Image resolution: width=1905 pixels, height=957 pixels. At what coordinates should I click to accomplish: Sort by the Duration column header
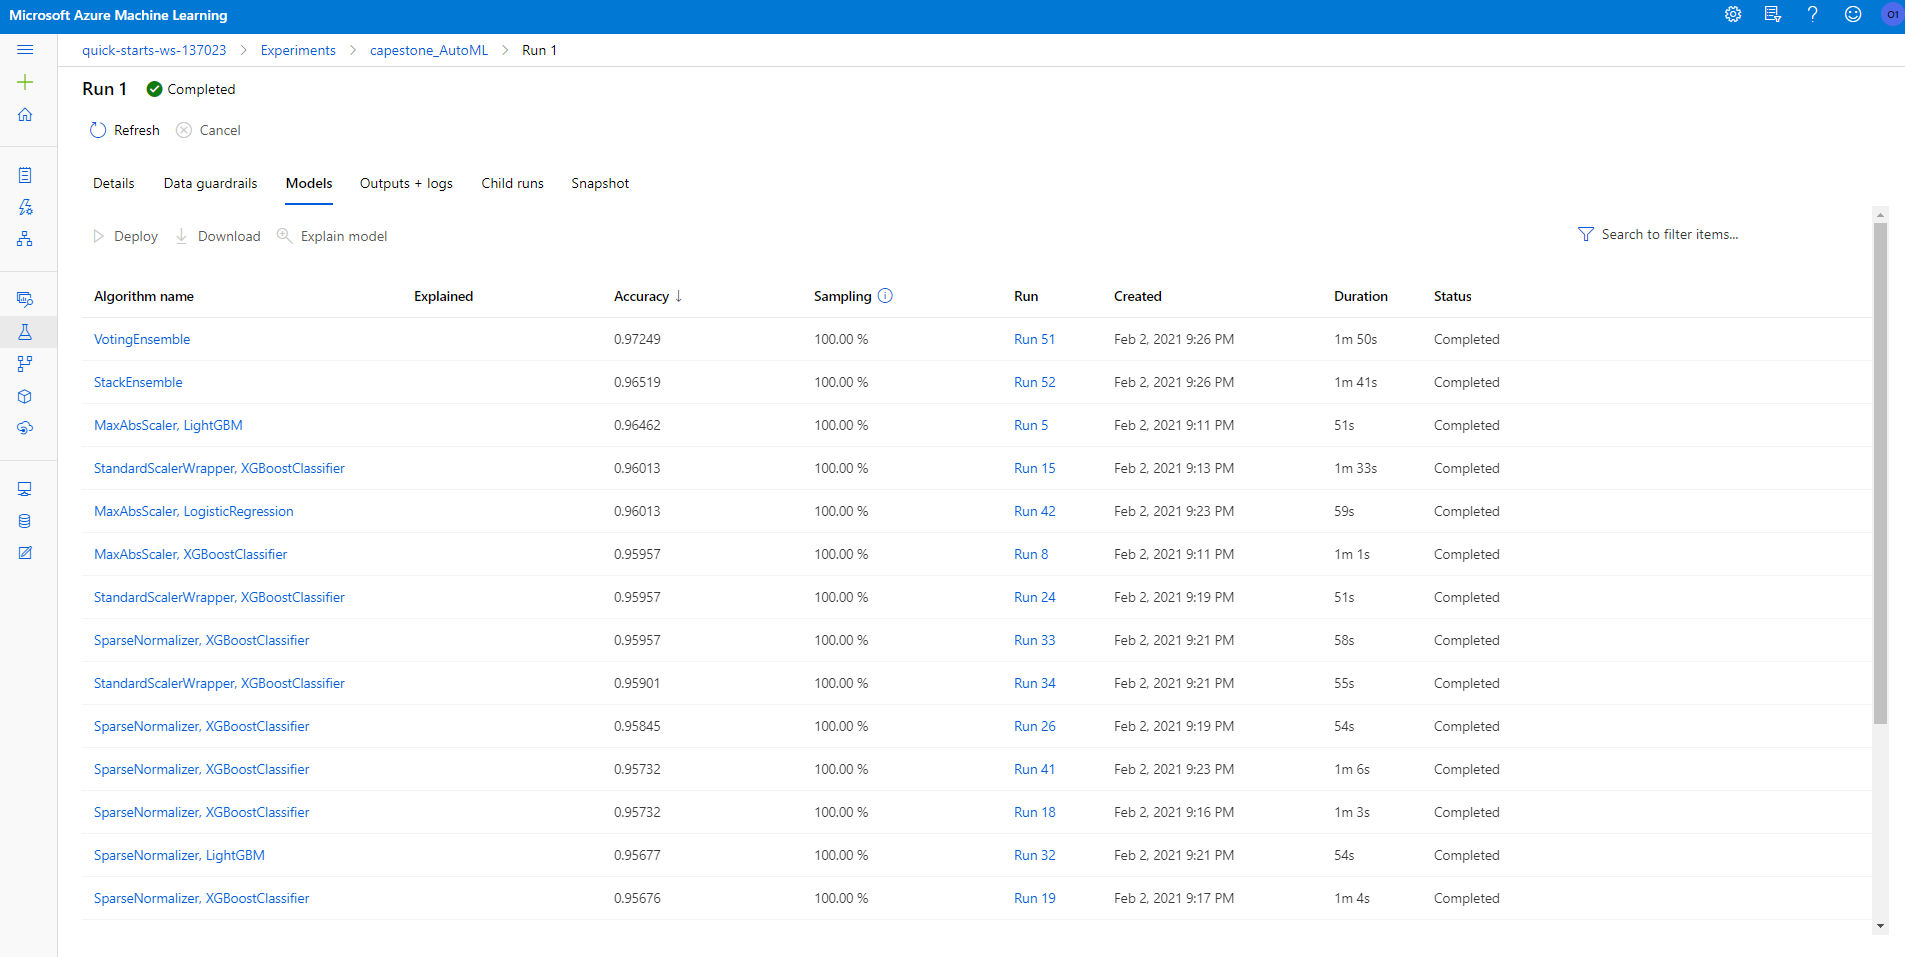pyautogui.click(x=1361, y=296)
